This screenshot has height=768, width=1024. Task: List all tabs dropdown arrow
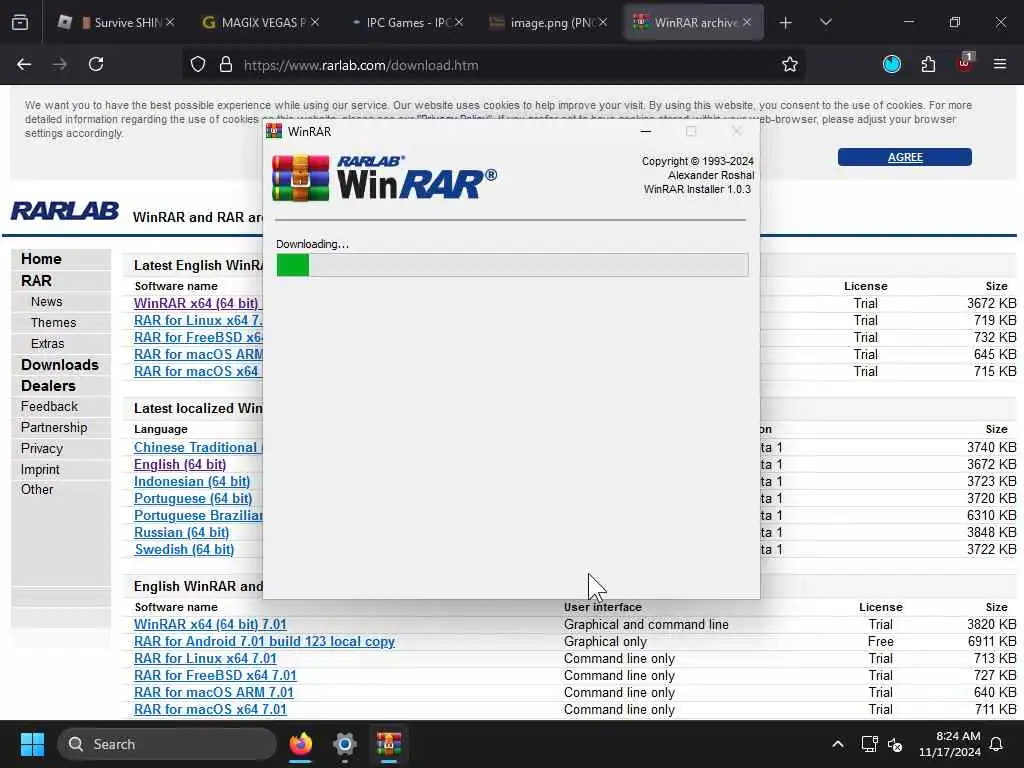click(x=825, y=22)
